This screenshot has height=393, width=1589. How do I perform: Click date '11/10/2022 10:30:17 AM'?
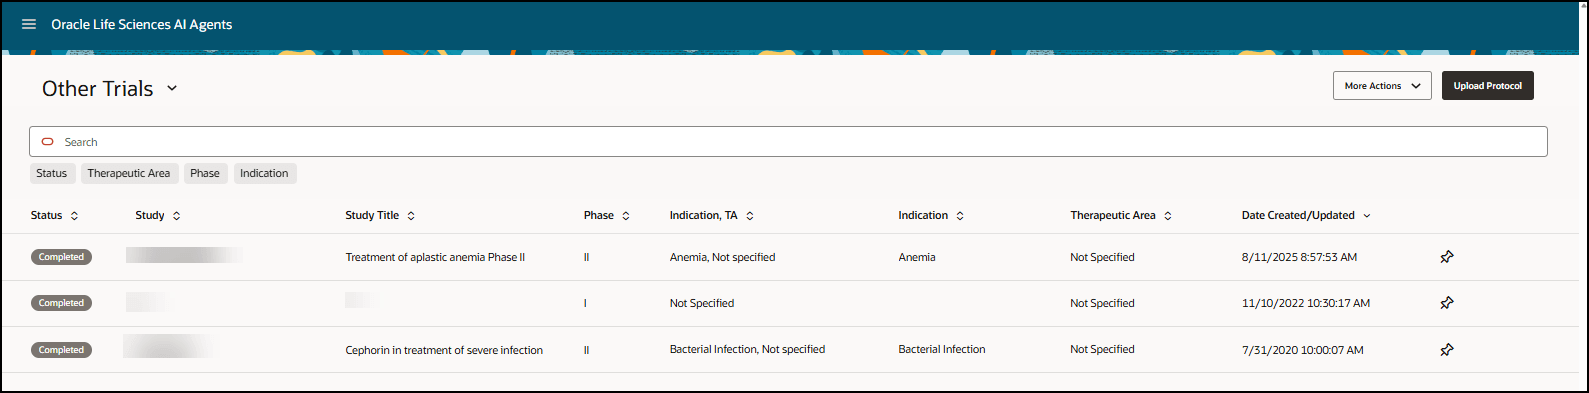pyautogui.click(x=1306, y=303)
